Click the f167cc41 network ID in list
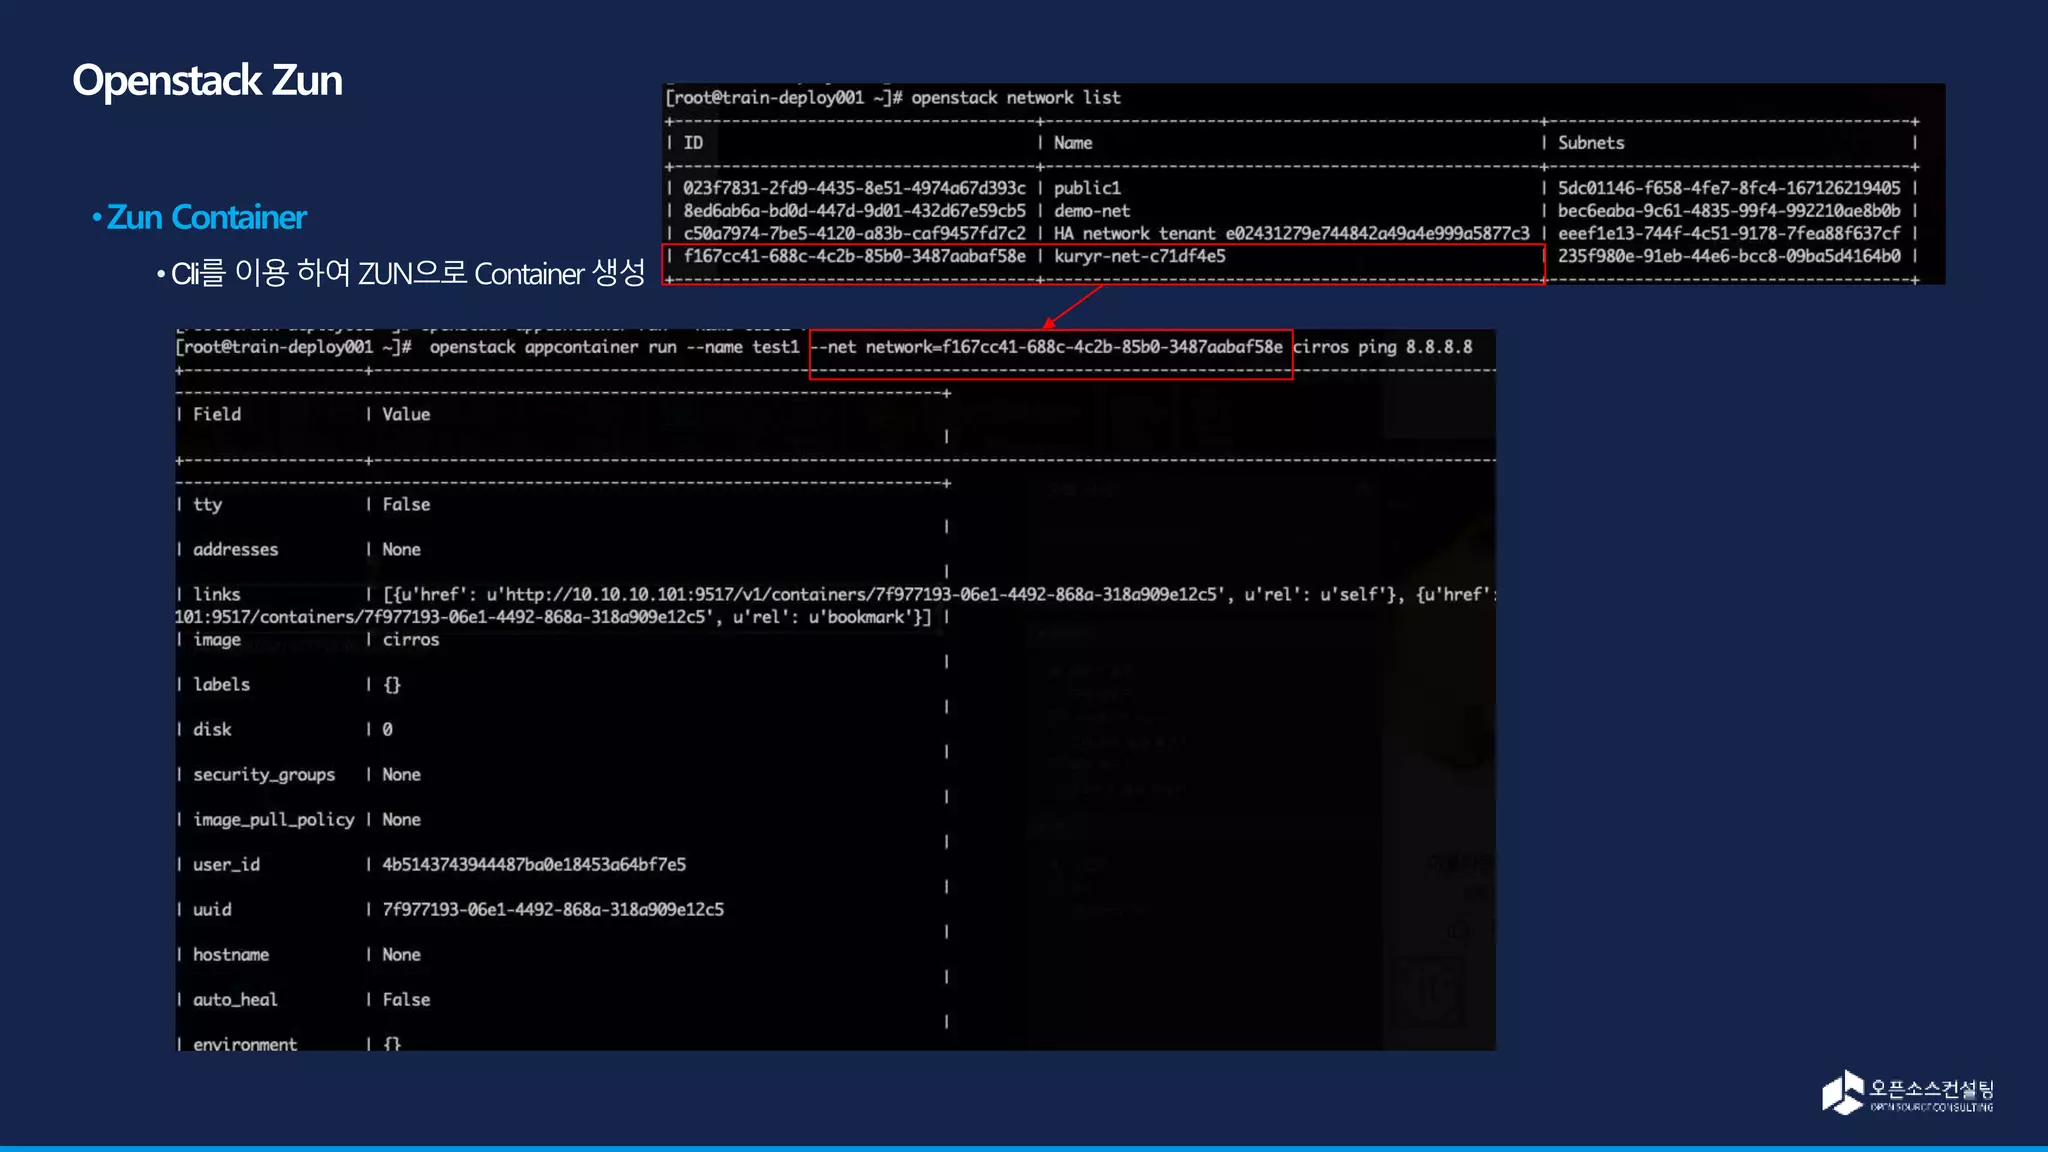This screenshot has height=1152, width=2048. tap(854, 256)
